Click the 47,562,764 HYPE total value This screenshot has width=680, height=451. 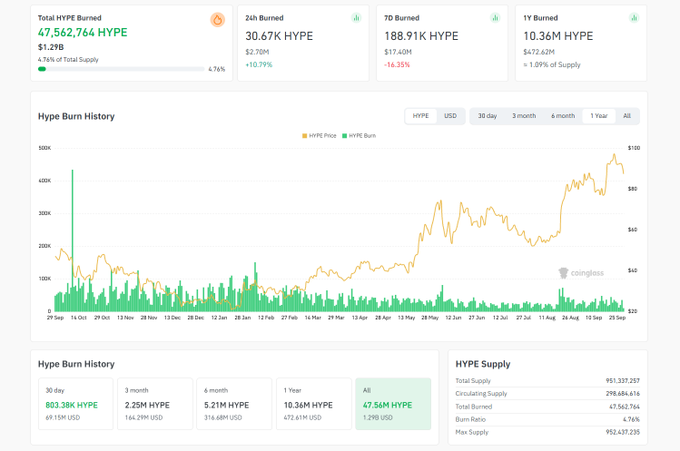[82, 33]
